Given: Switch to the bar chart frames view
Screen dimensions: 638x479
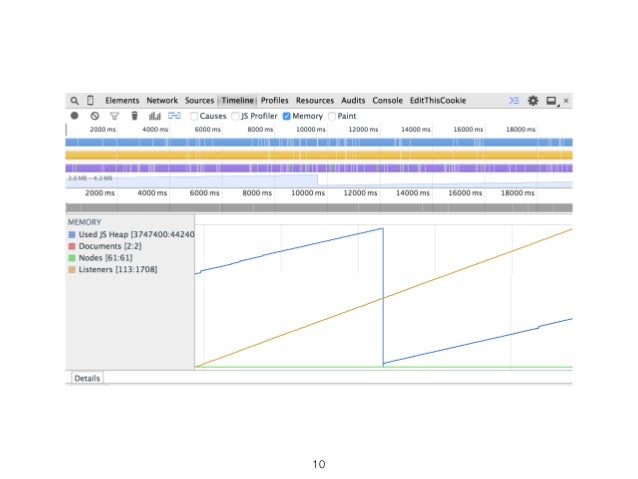Looking at the screenshot, I should tap(155, 116).
